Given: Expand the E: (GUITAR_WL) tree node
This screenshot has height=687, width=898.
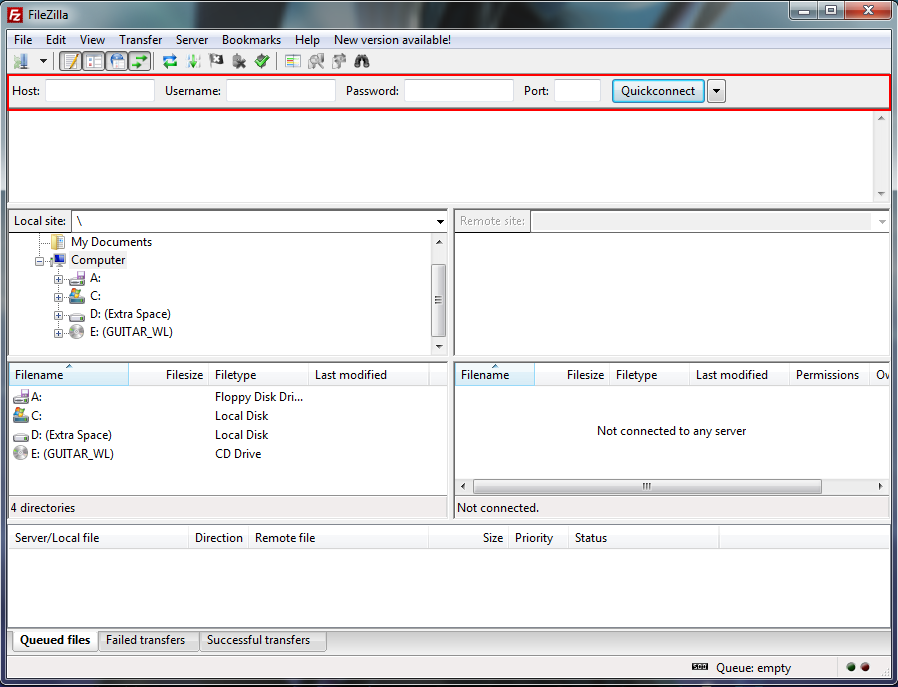Looking at the screenshot, I should [x=58, y=333].
